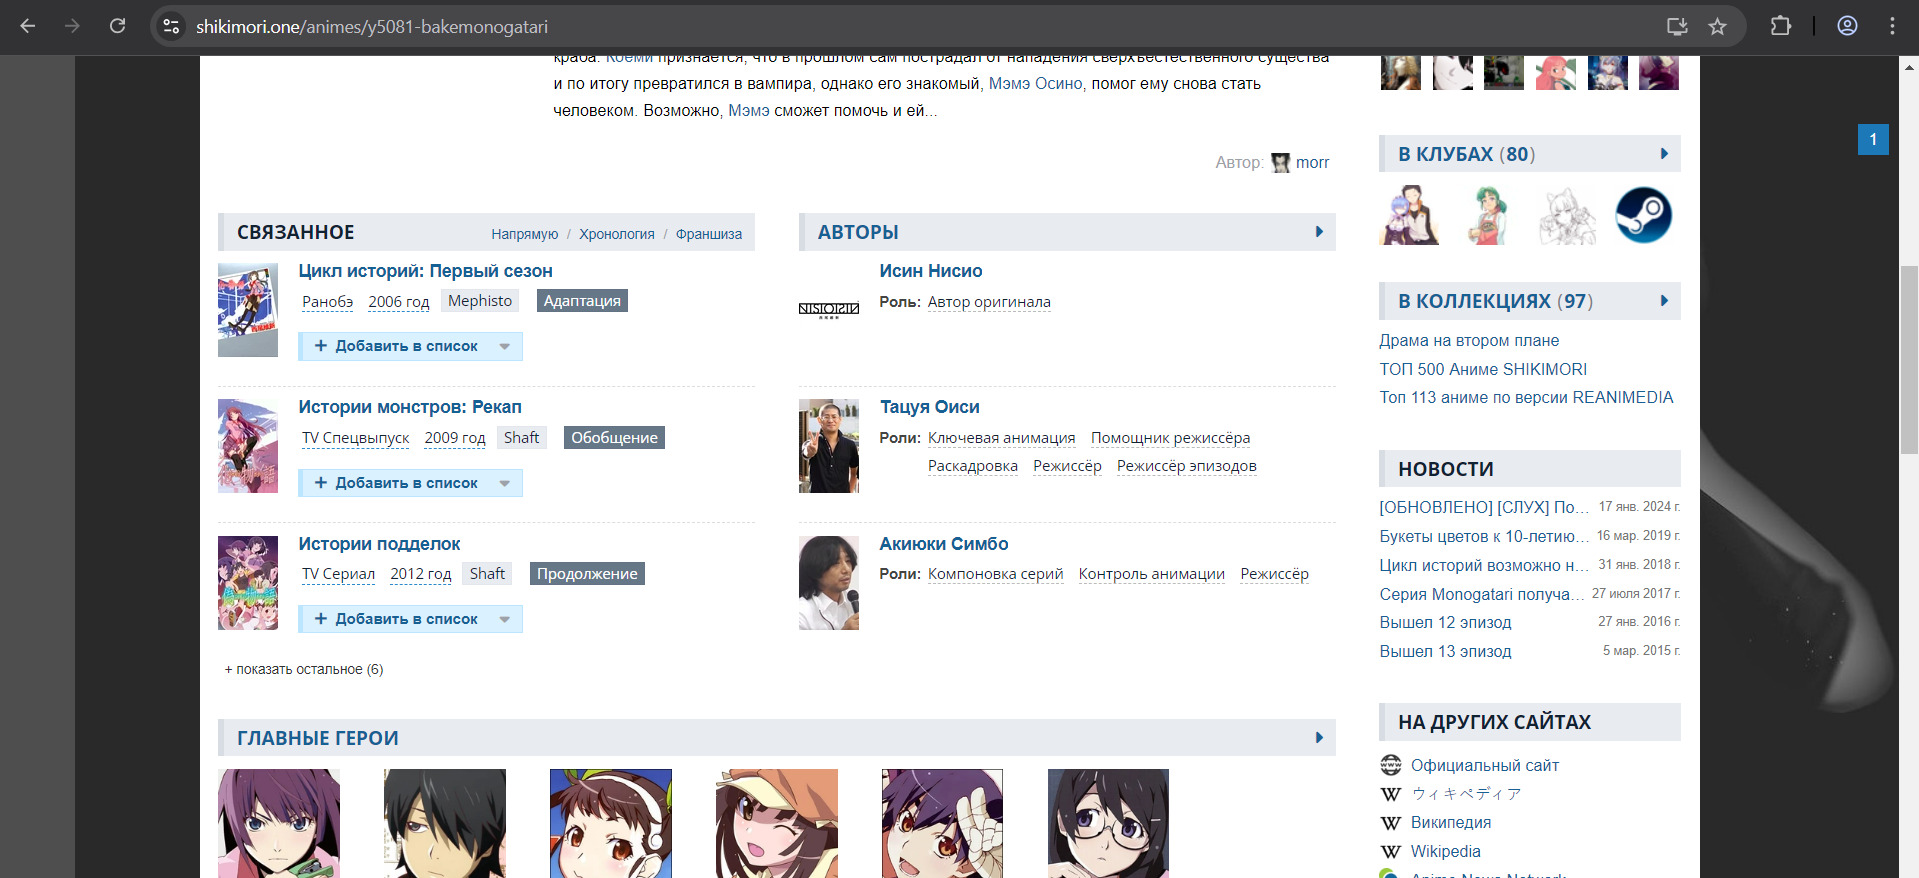
Task: Open the Официальный сайт link
Action: (x=1484, y=765)
